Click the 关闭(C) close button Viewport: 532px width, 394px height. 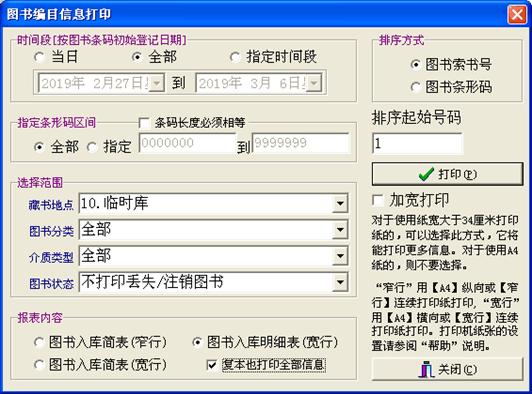pos(448,369)
